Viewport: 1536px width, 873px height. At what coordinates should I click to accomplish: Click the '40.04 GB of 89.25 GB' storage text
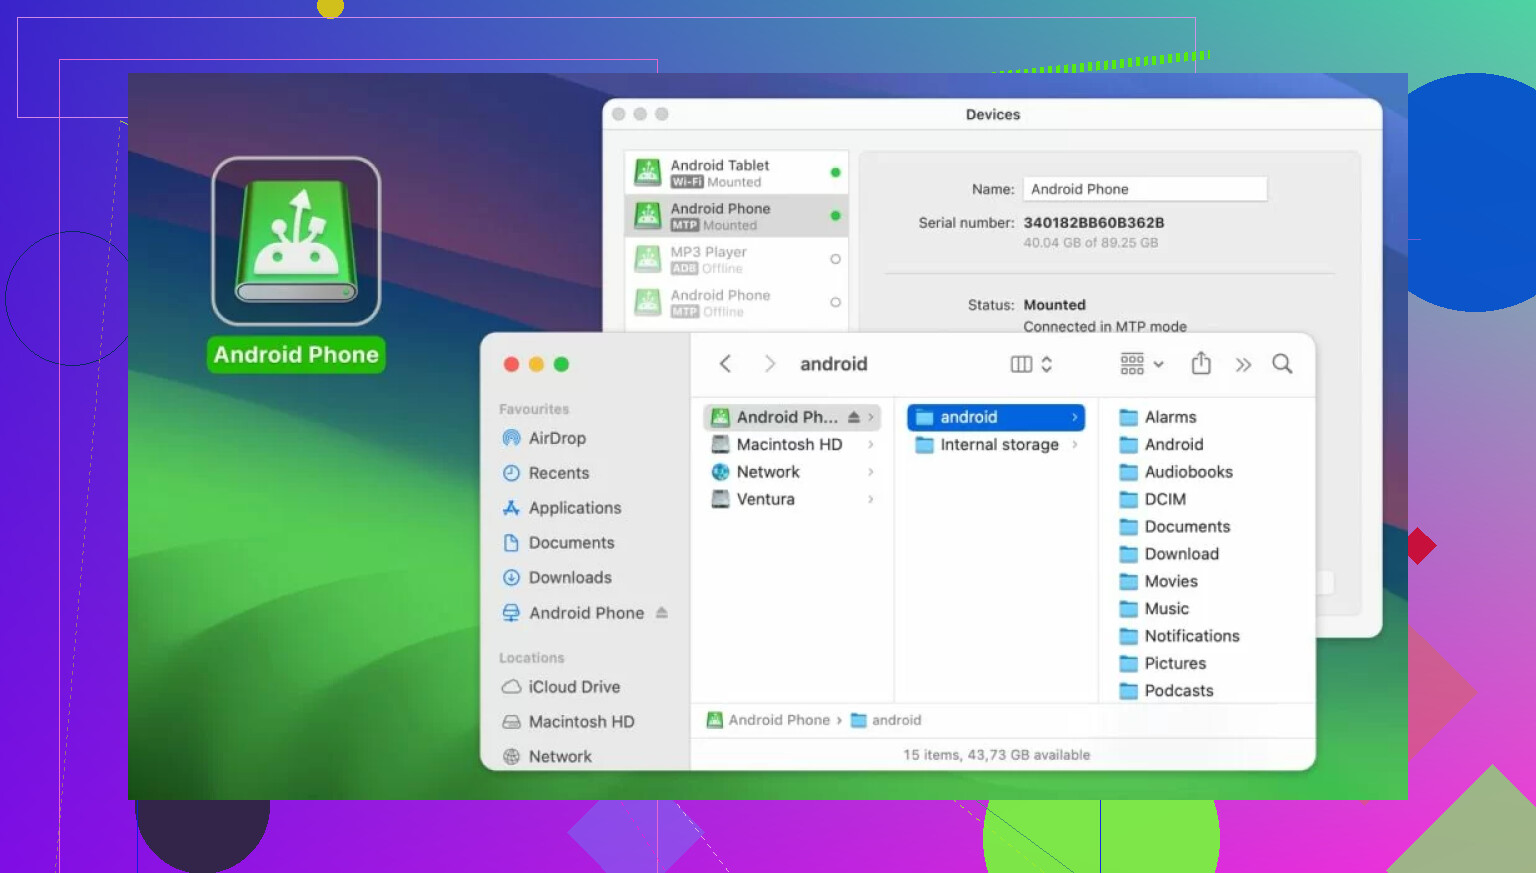pos(1091,243)
